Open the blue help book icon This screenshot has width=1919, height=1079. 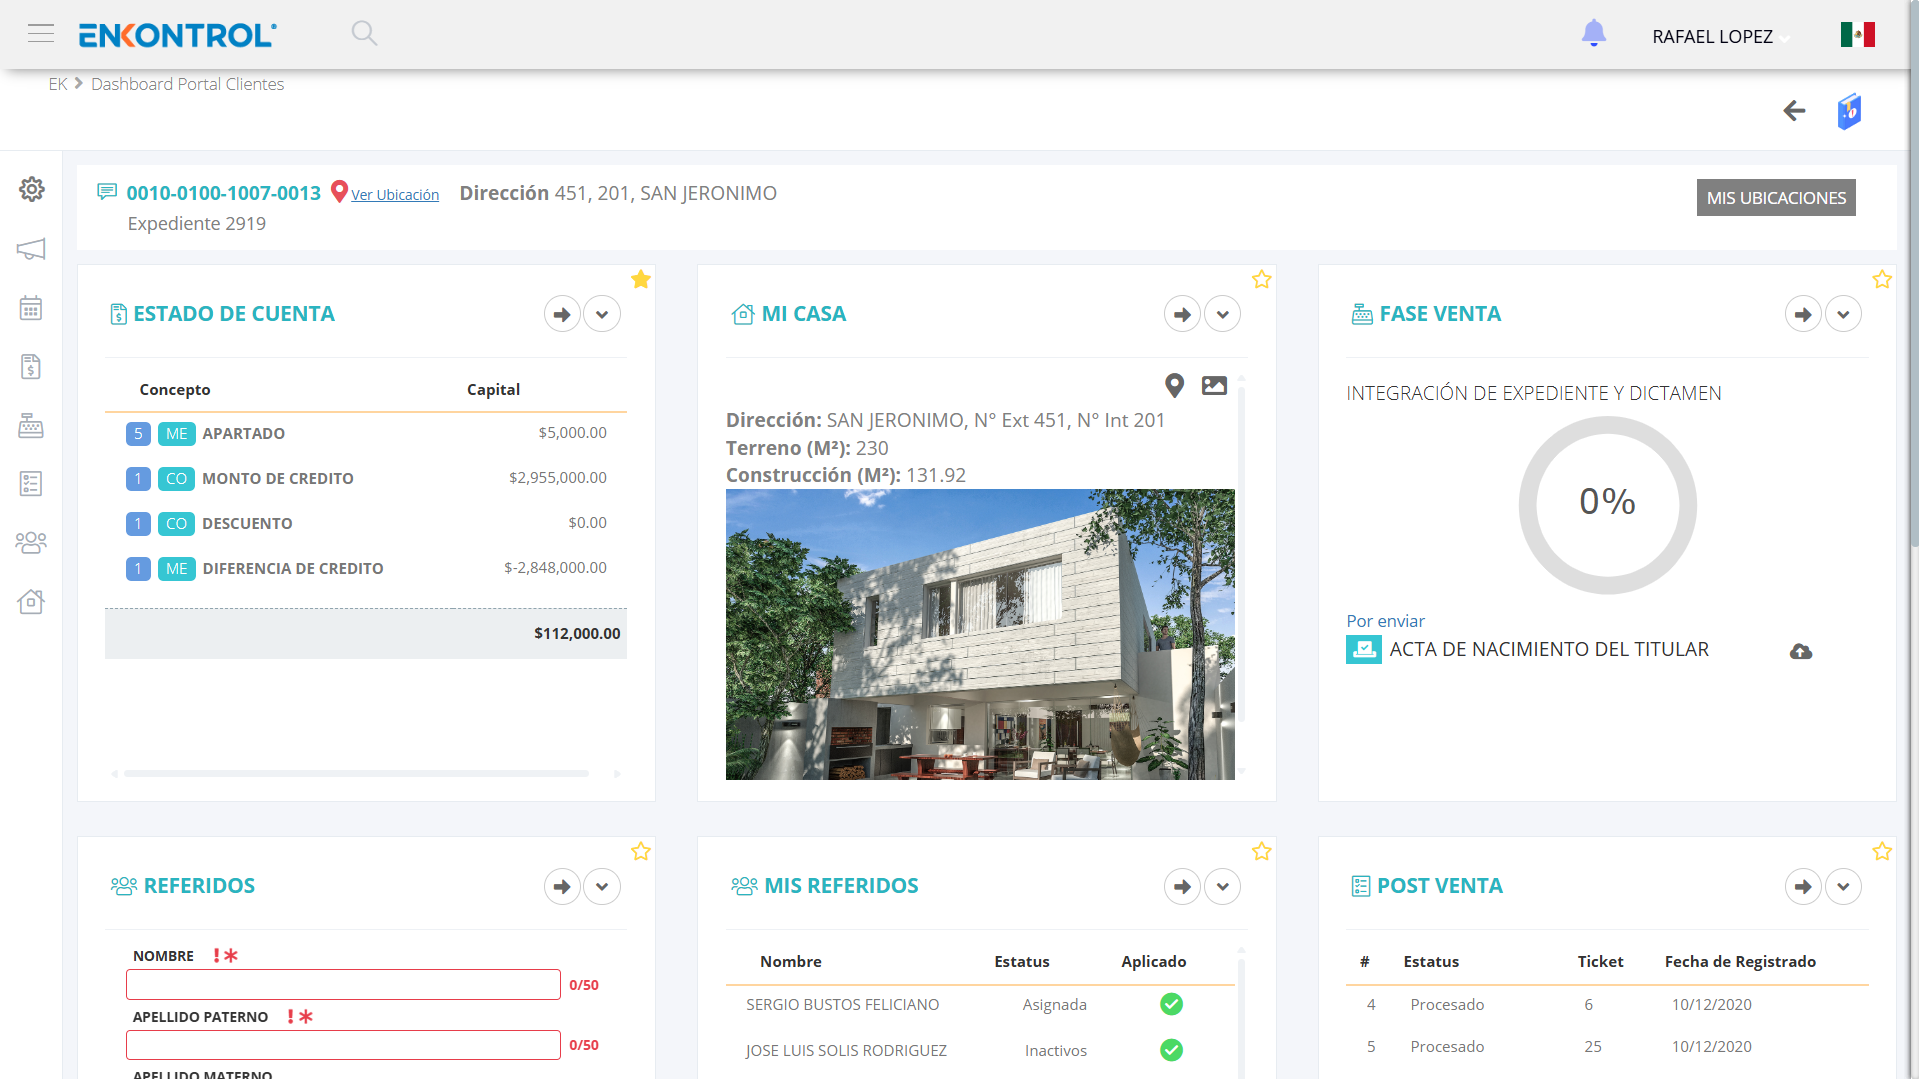point(1849,111)
